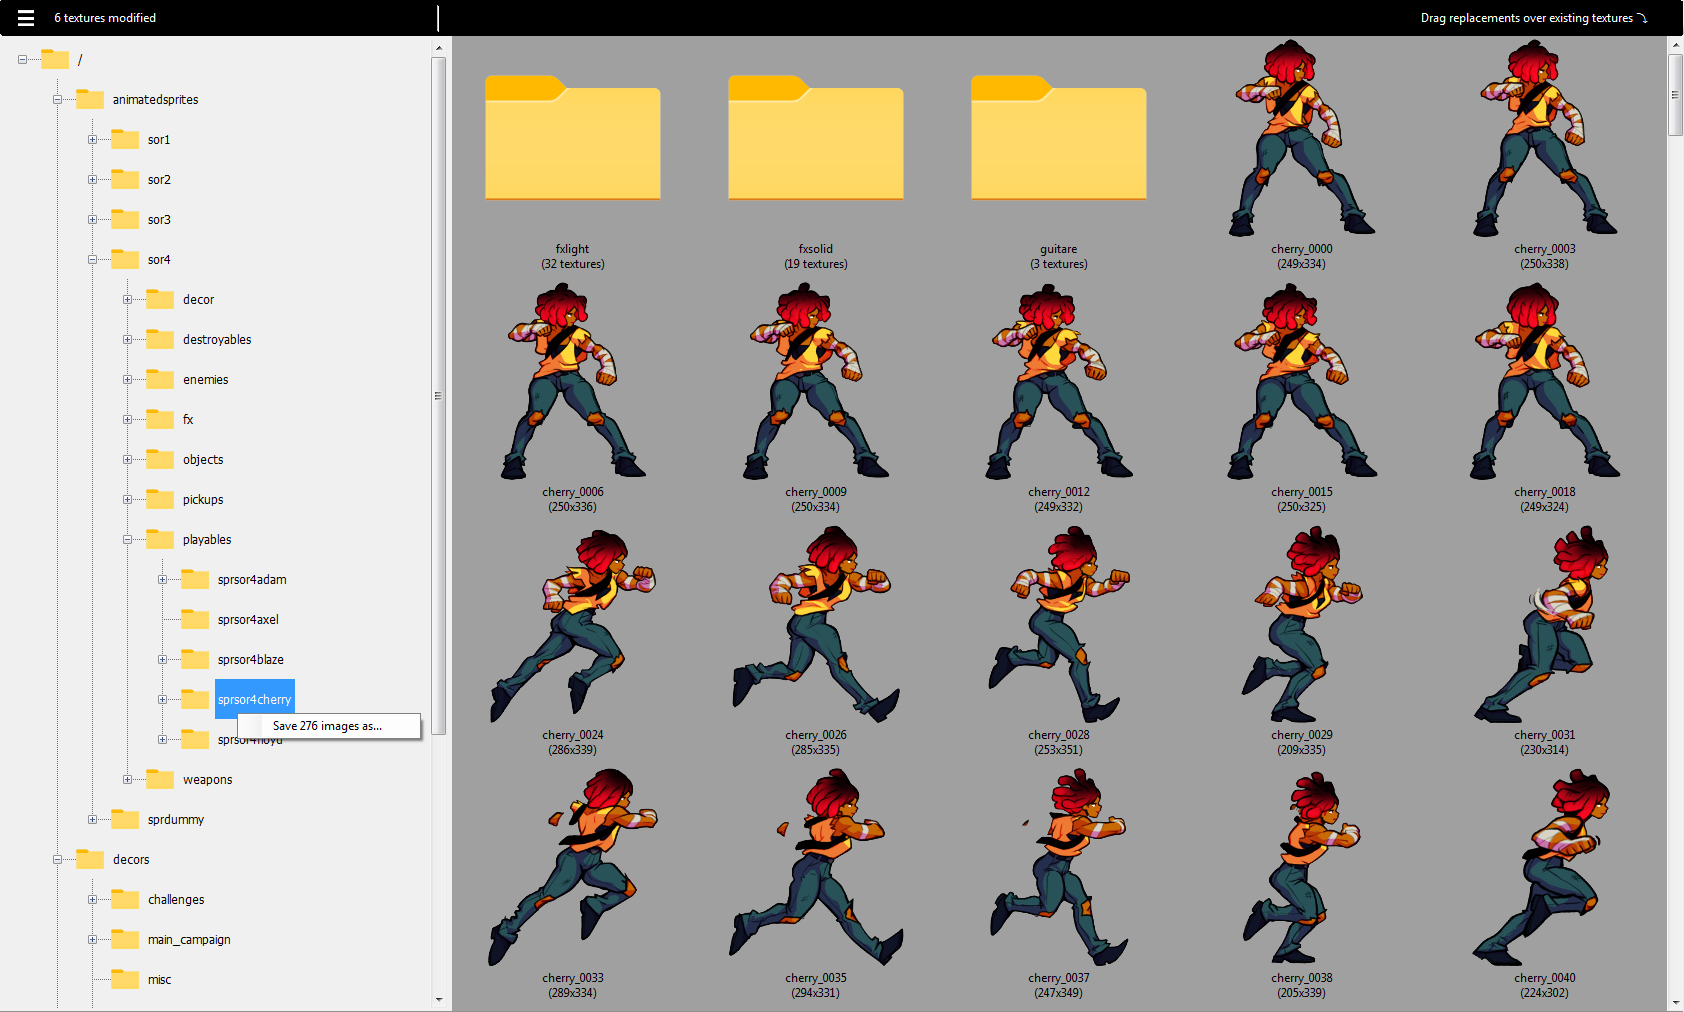Click the misc folder icon

click(x=125, y=980)
